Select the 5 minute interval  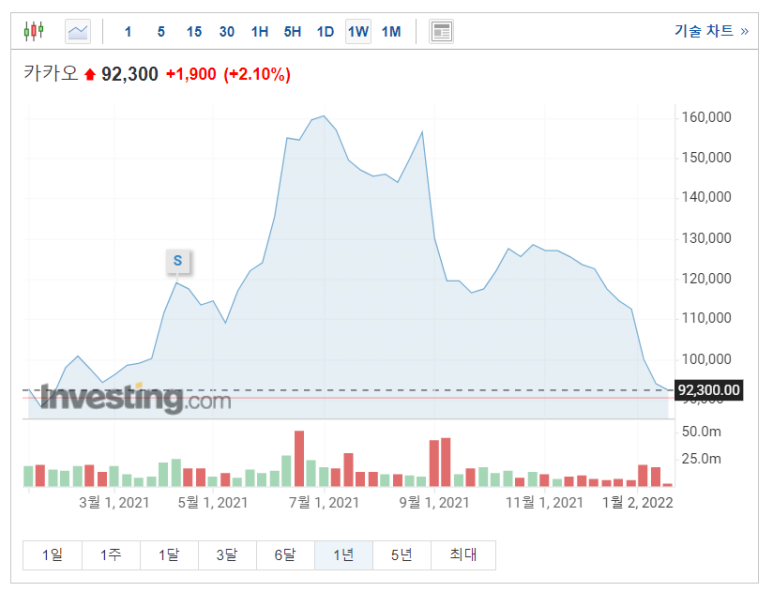click(x=161, y=32)
